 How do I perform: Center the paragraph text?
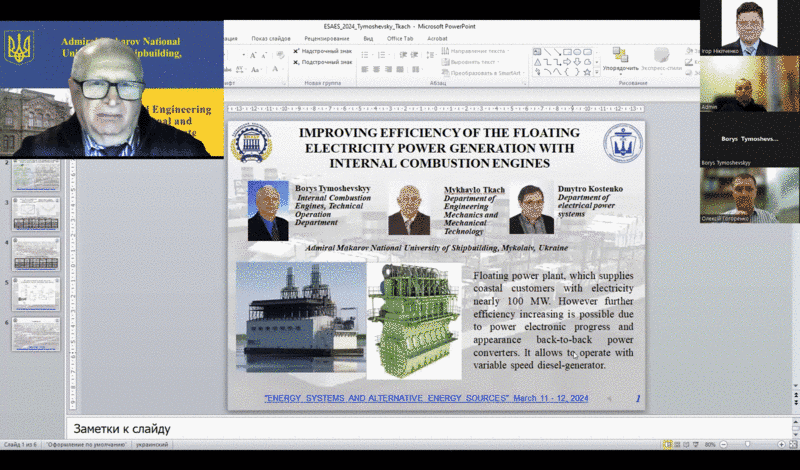pos(377,69)
